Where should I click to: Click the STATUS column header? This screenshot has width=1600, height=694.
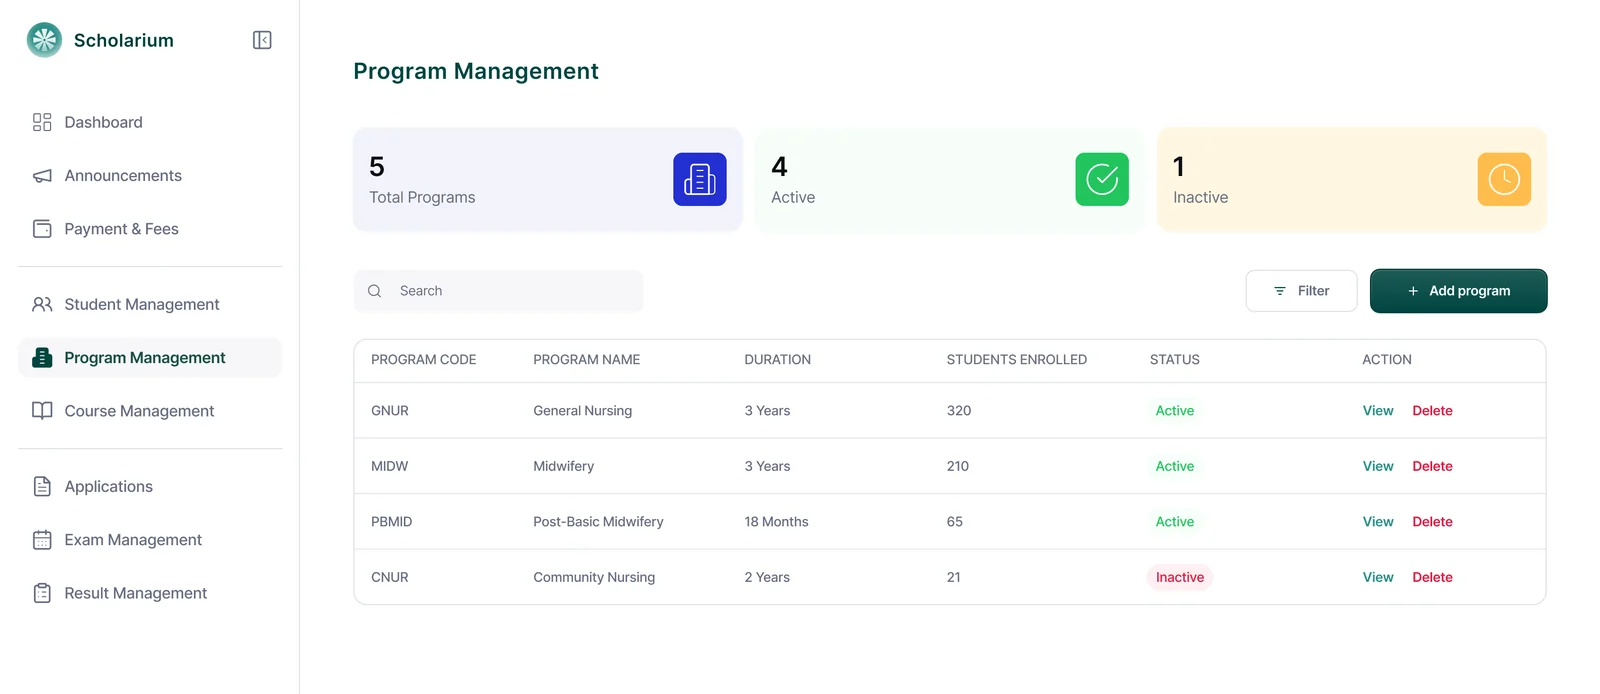click(1174, 360)
